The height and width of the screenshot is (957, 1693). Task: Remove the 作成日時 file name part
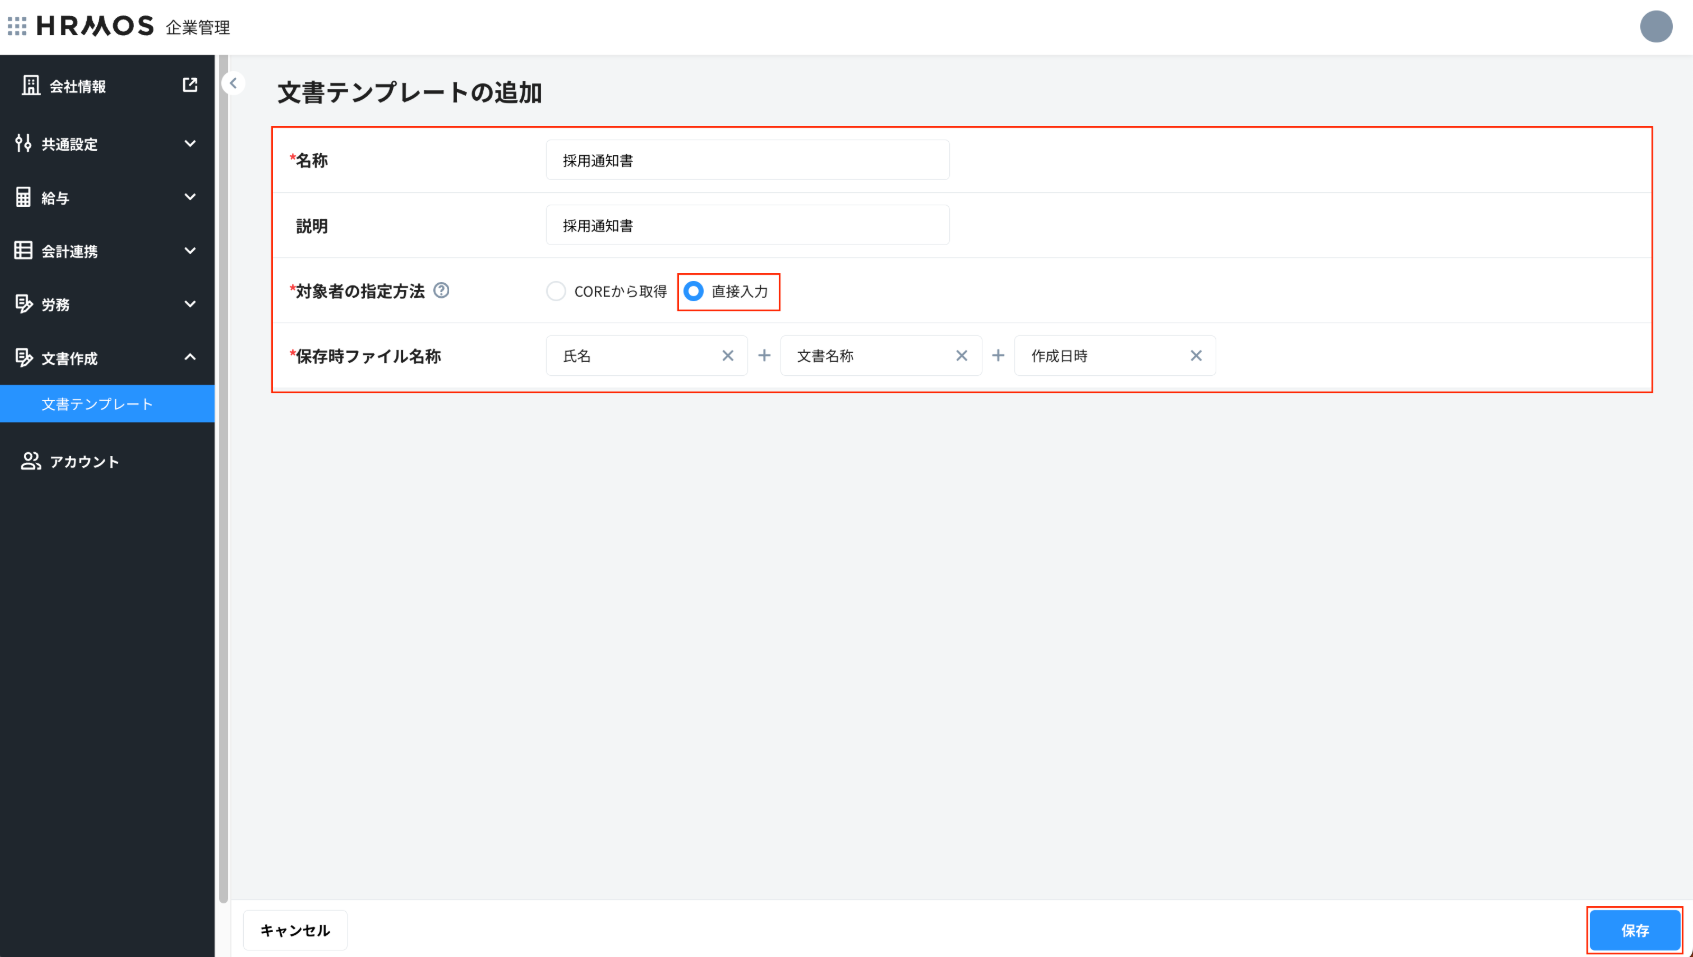(x=1195, y=356)
